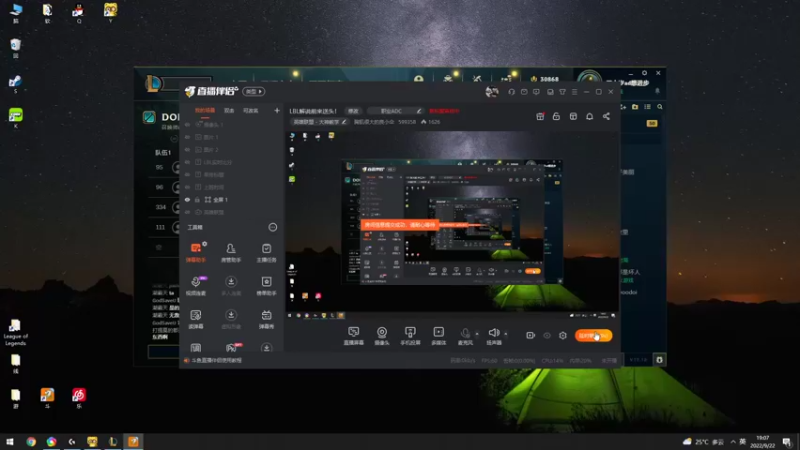The image size is (800, 450).
Task: Collapse the 工具箱 toolbox with the circle button
Action: (273, 227)
